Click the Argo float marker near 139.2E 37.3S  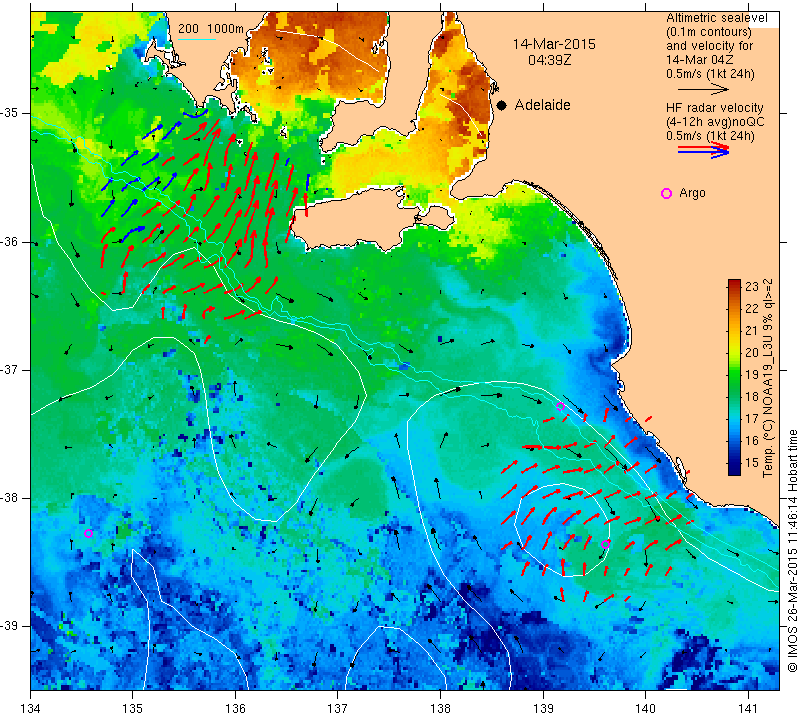coord(560,407)
